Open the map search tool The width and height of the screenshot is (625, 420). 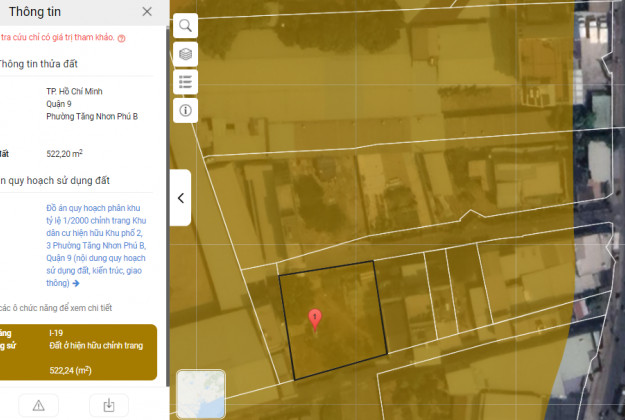(186, 25)
